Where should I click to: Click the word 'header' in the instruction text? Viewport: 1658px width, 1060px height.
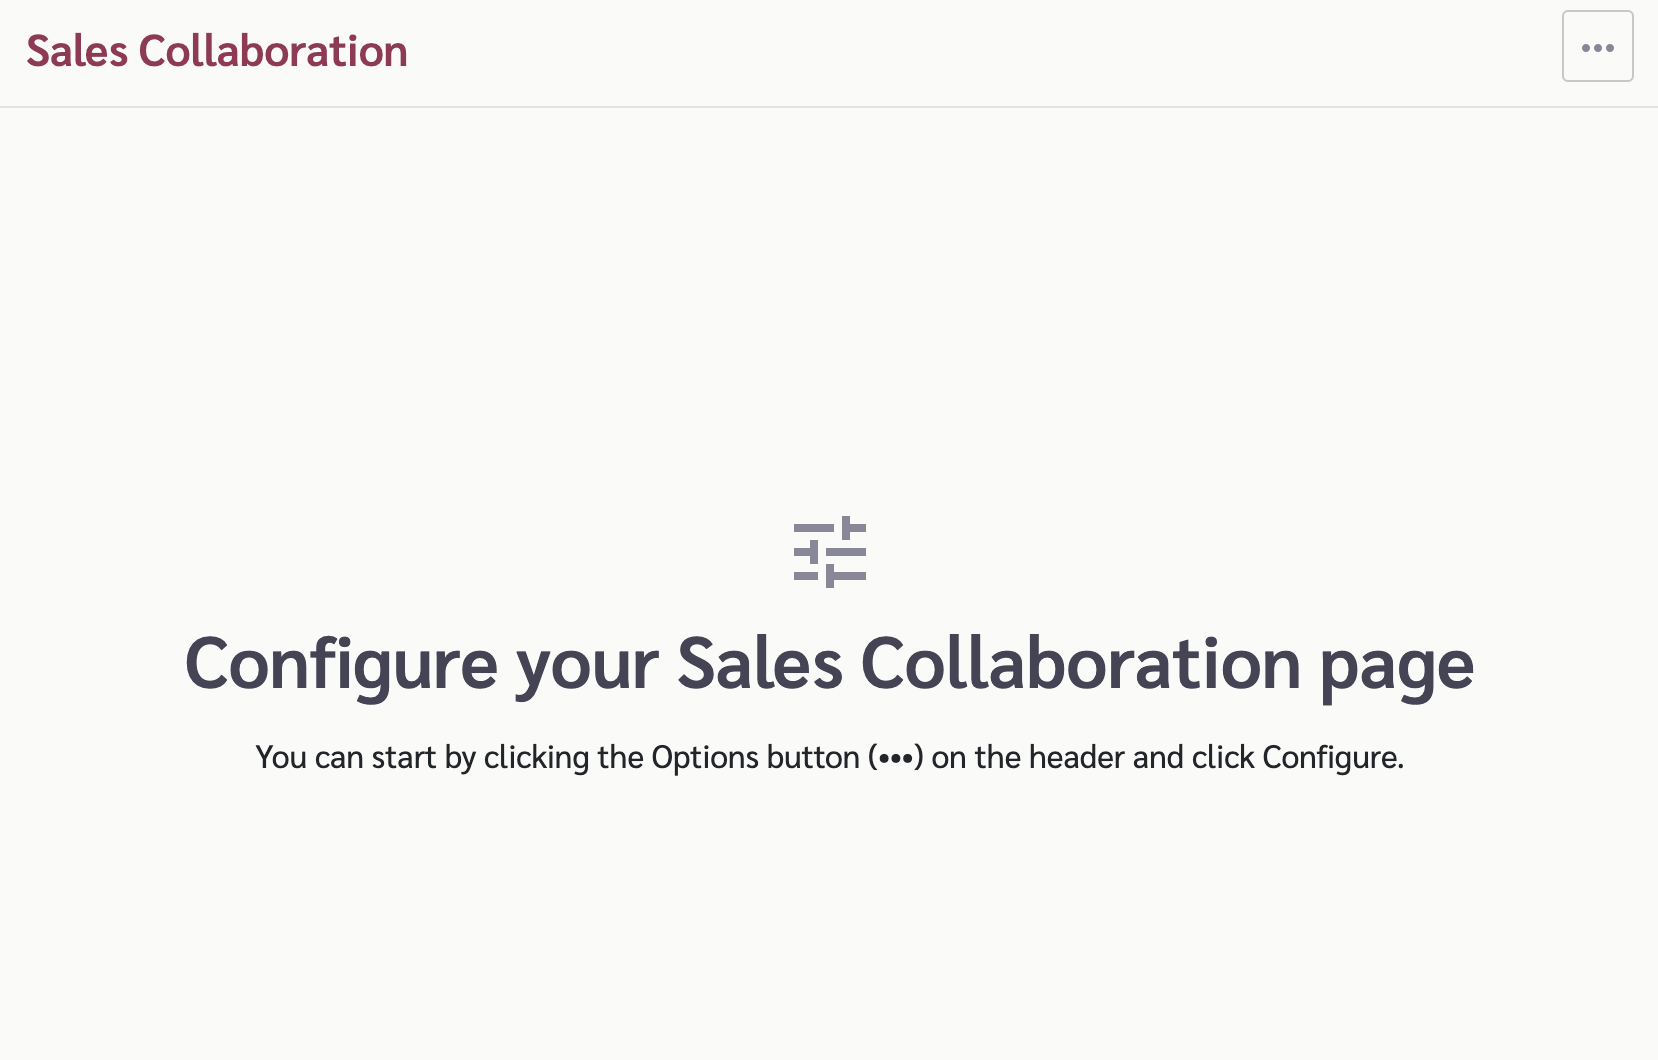[1076, 757]
